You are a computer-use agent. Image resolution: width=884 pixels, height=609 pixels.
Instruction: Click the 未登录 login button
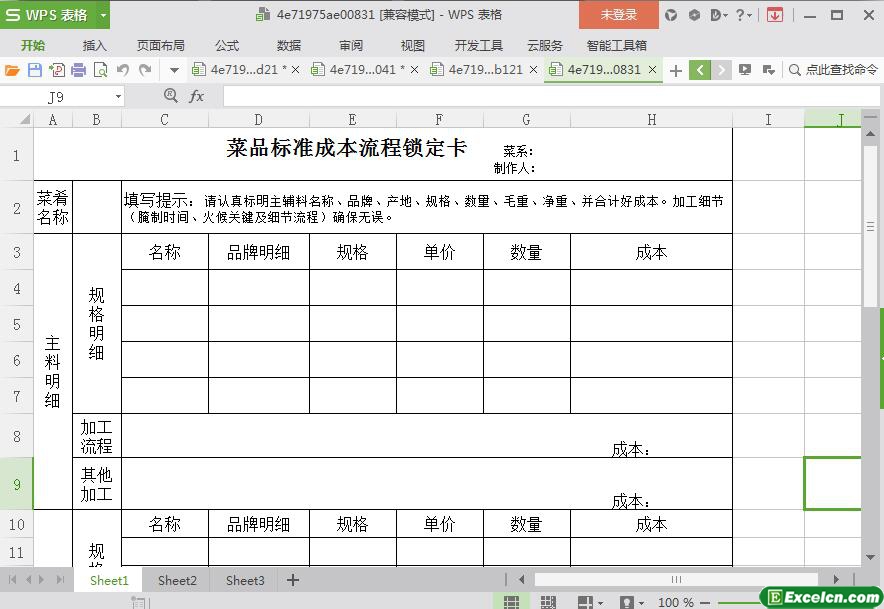618,15
